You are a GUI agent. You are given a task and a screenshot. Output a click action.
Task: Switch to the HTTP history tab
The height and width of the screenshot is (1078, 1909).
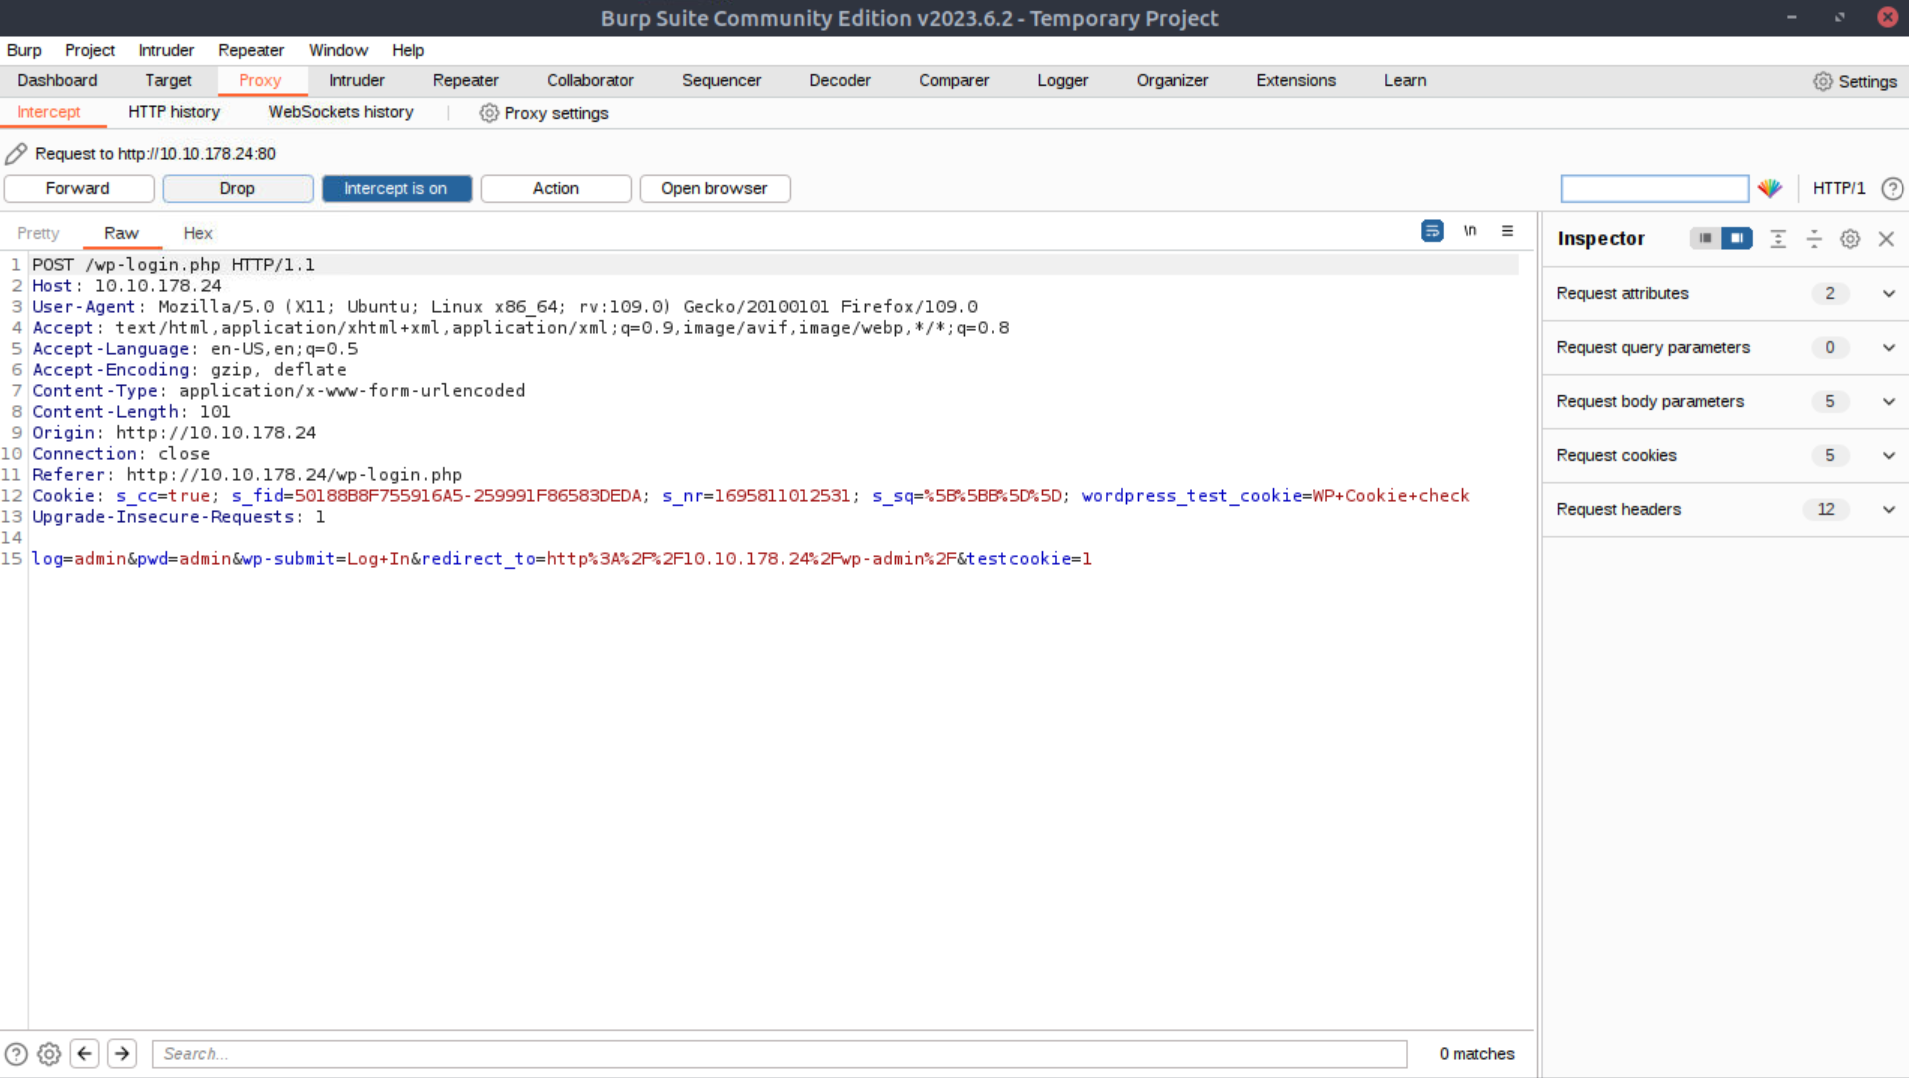point(174,112)
